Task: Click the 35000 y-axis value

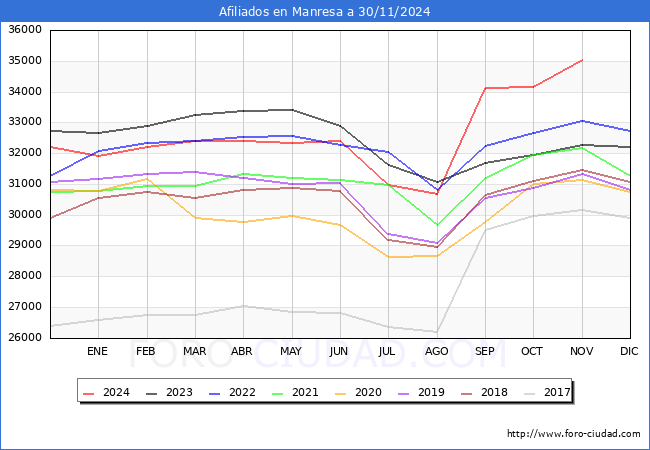Action: click(x=25, y=60)
